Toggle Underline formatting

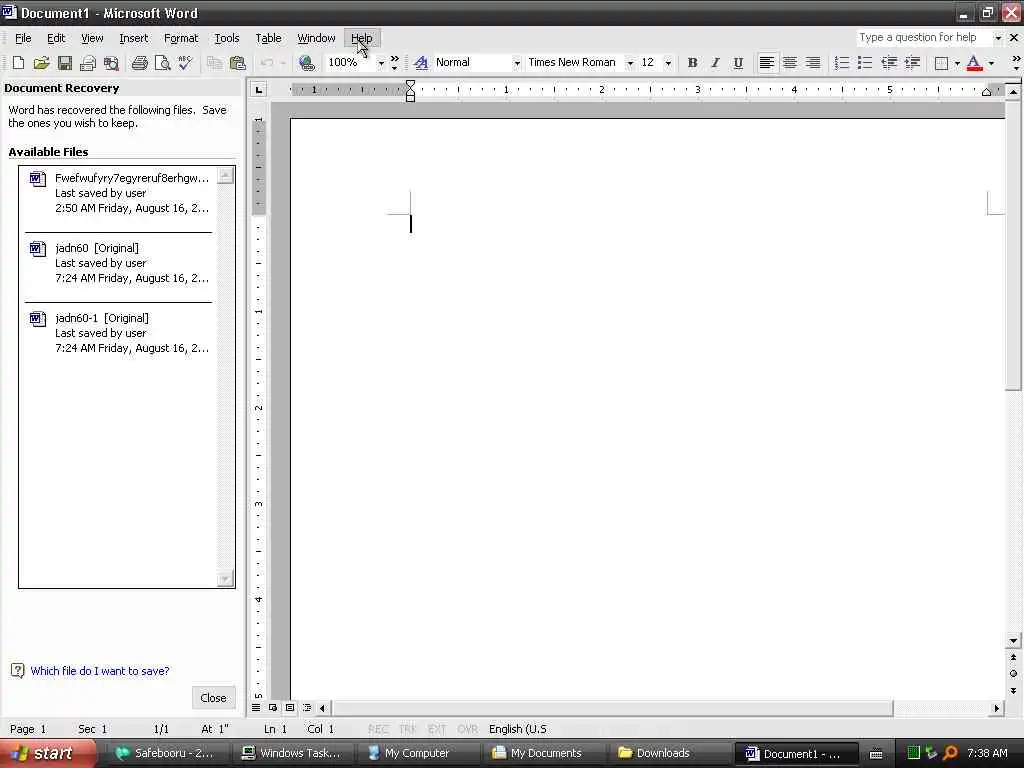pos(738,63)
